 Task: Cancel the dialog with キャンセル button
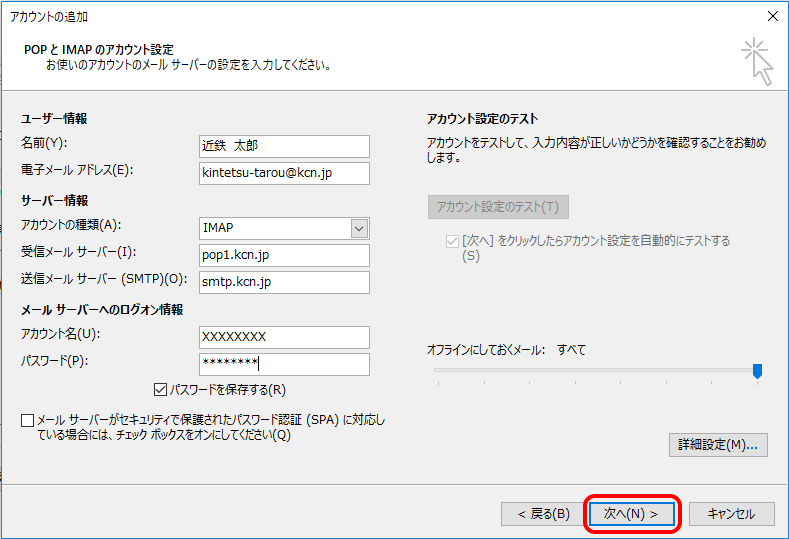point(731,514)
